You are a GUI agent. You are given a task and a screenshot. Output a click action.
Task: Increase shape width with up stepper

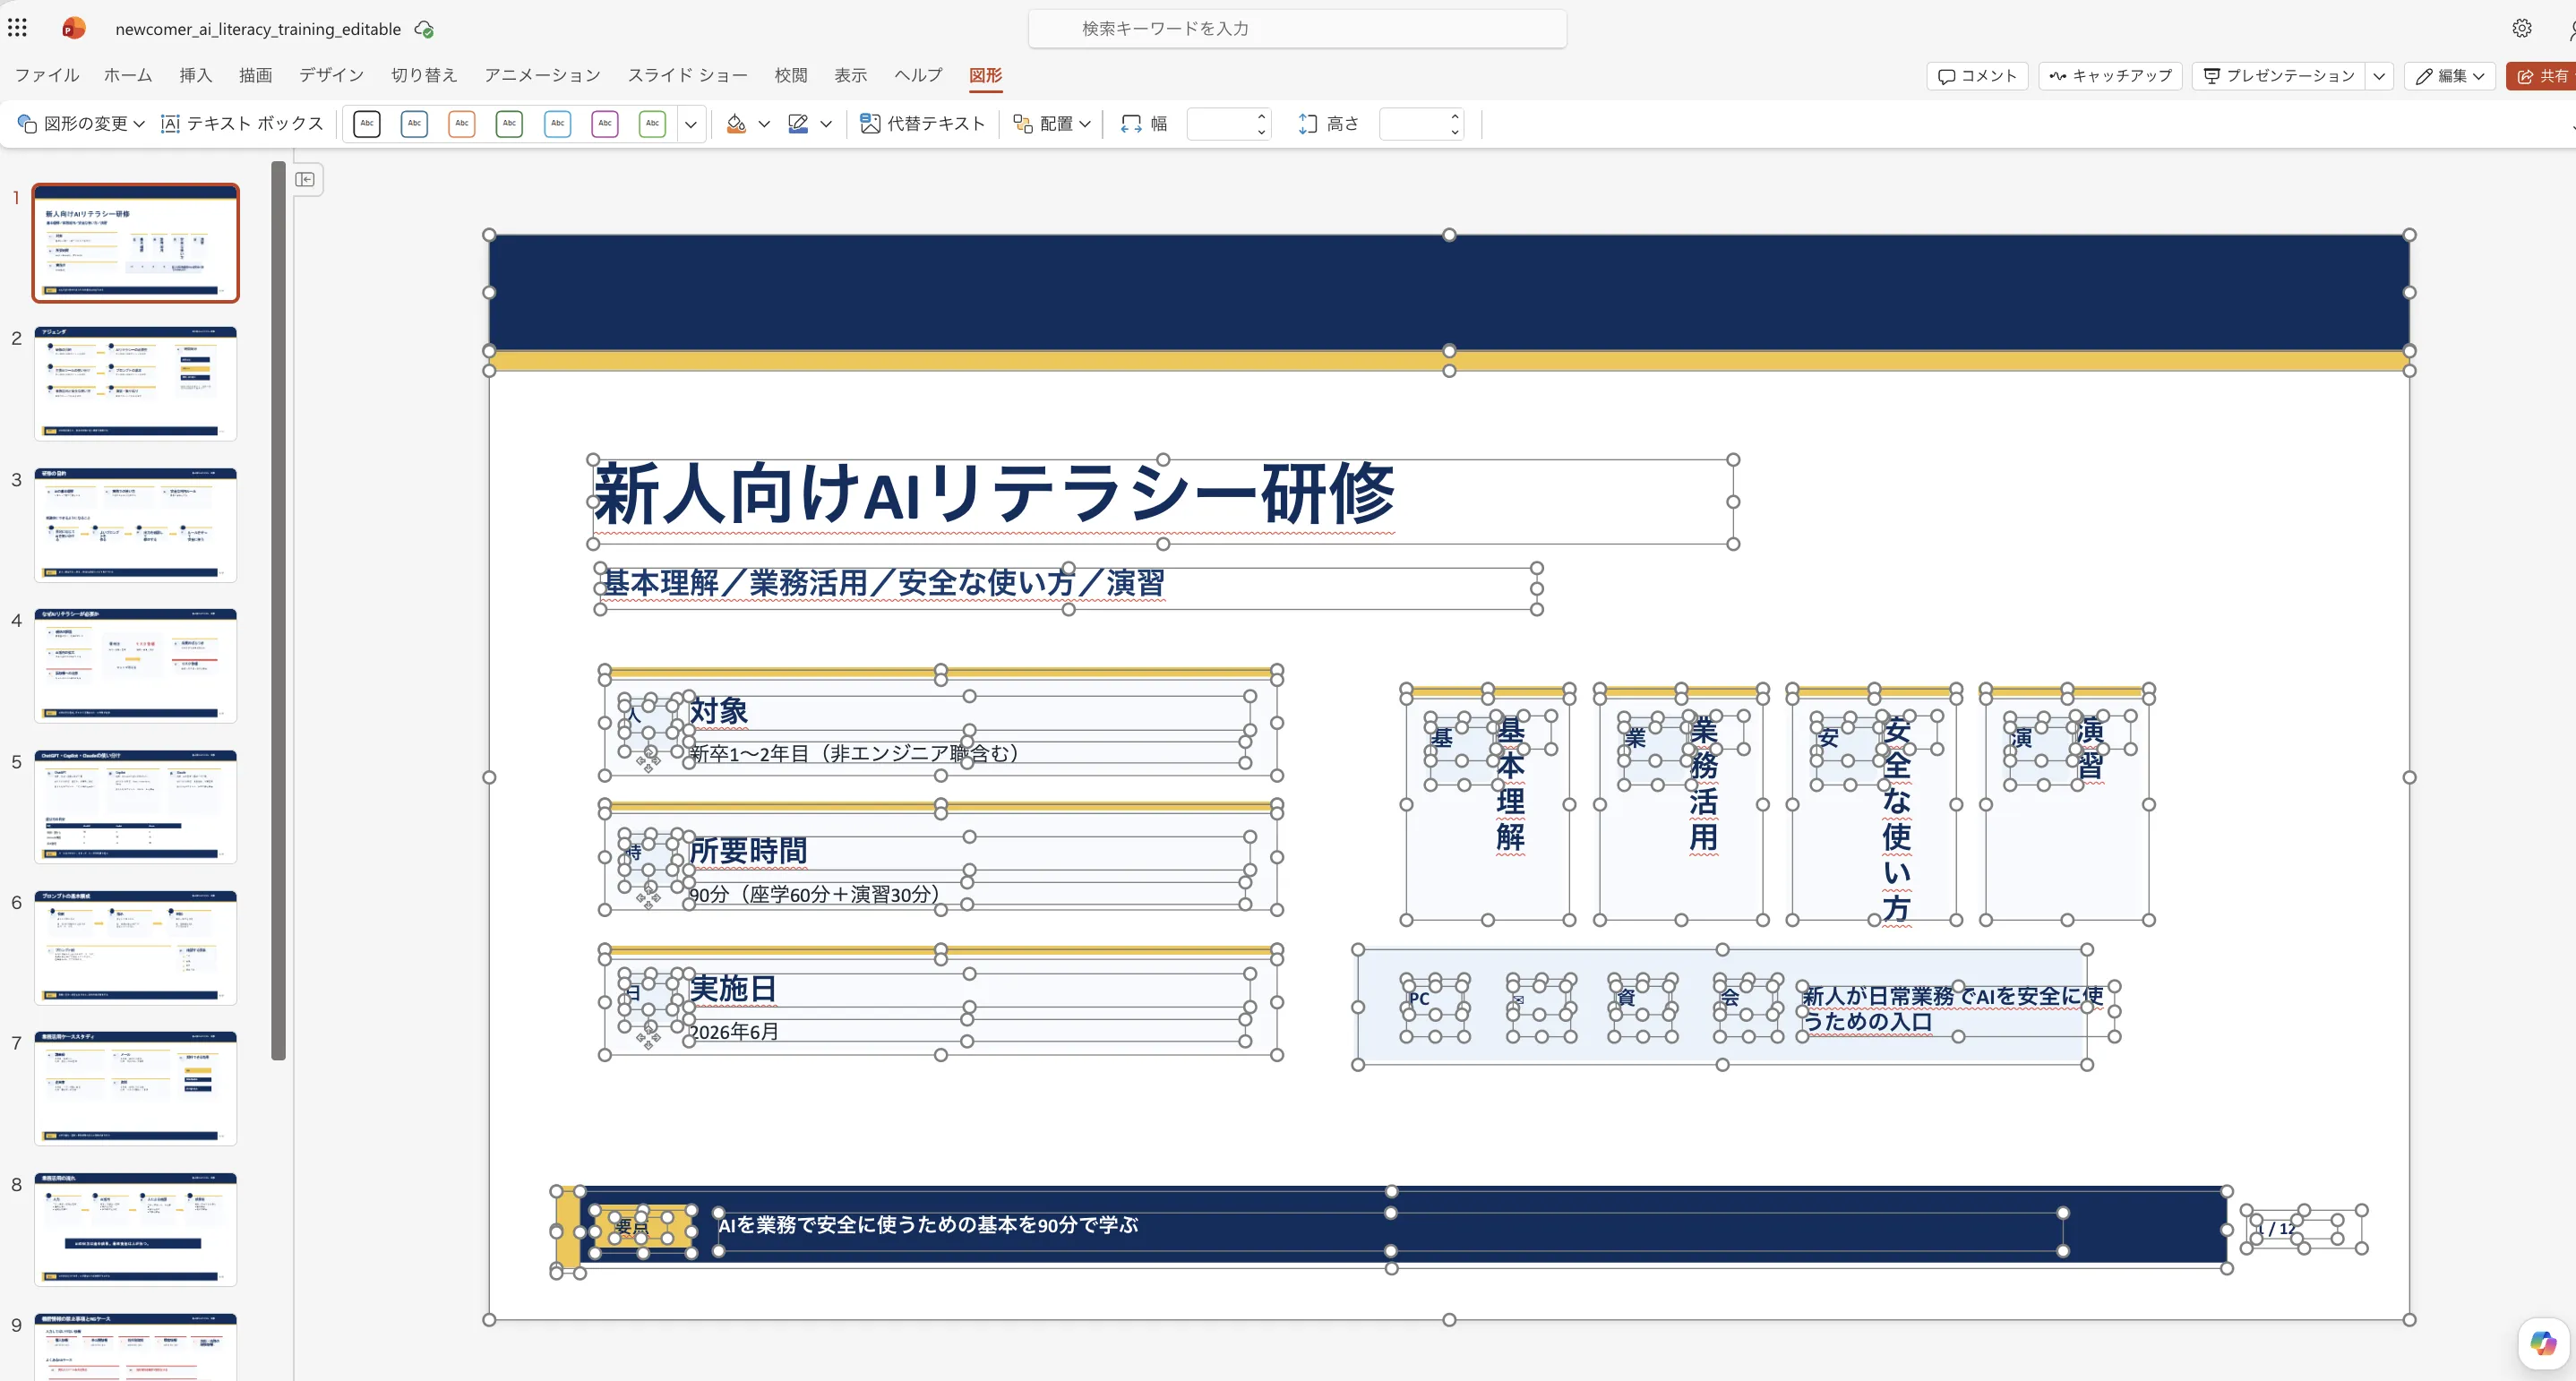(1262, 116)
